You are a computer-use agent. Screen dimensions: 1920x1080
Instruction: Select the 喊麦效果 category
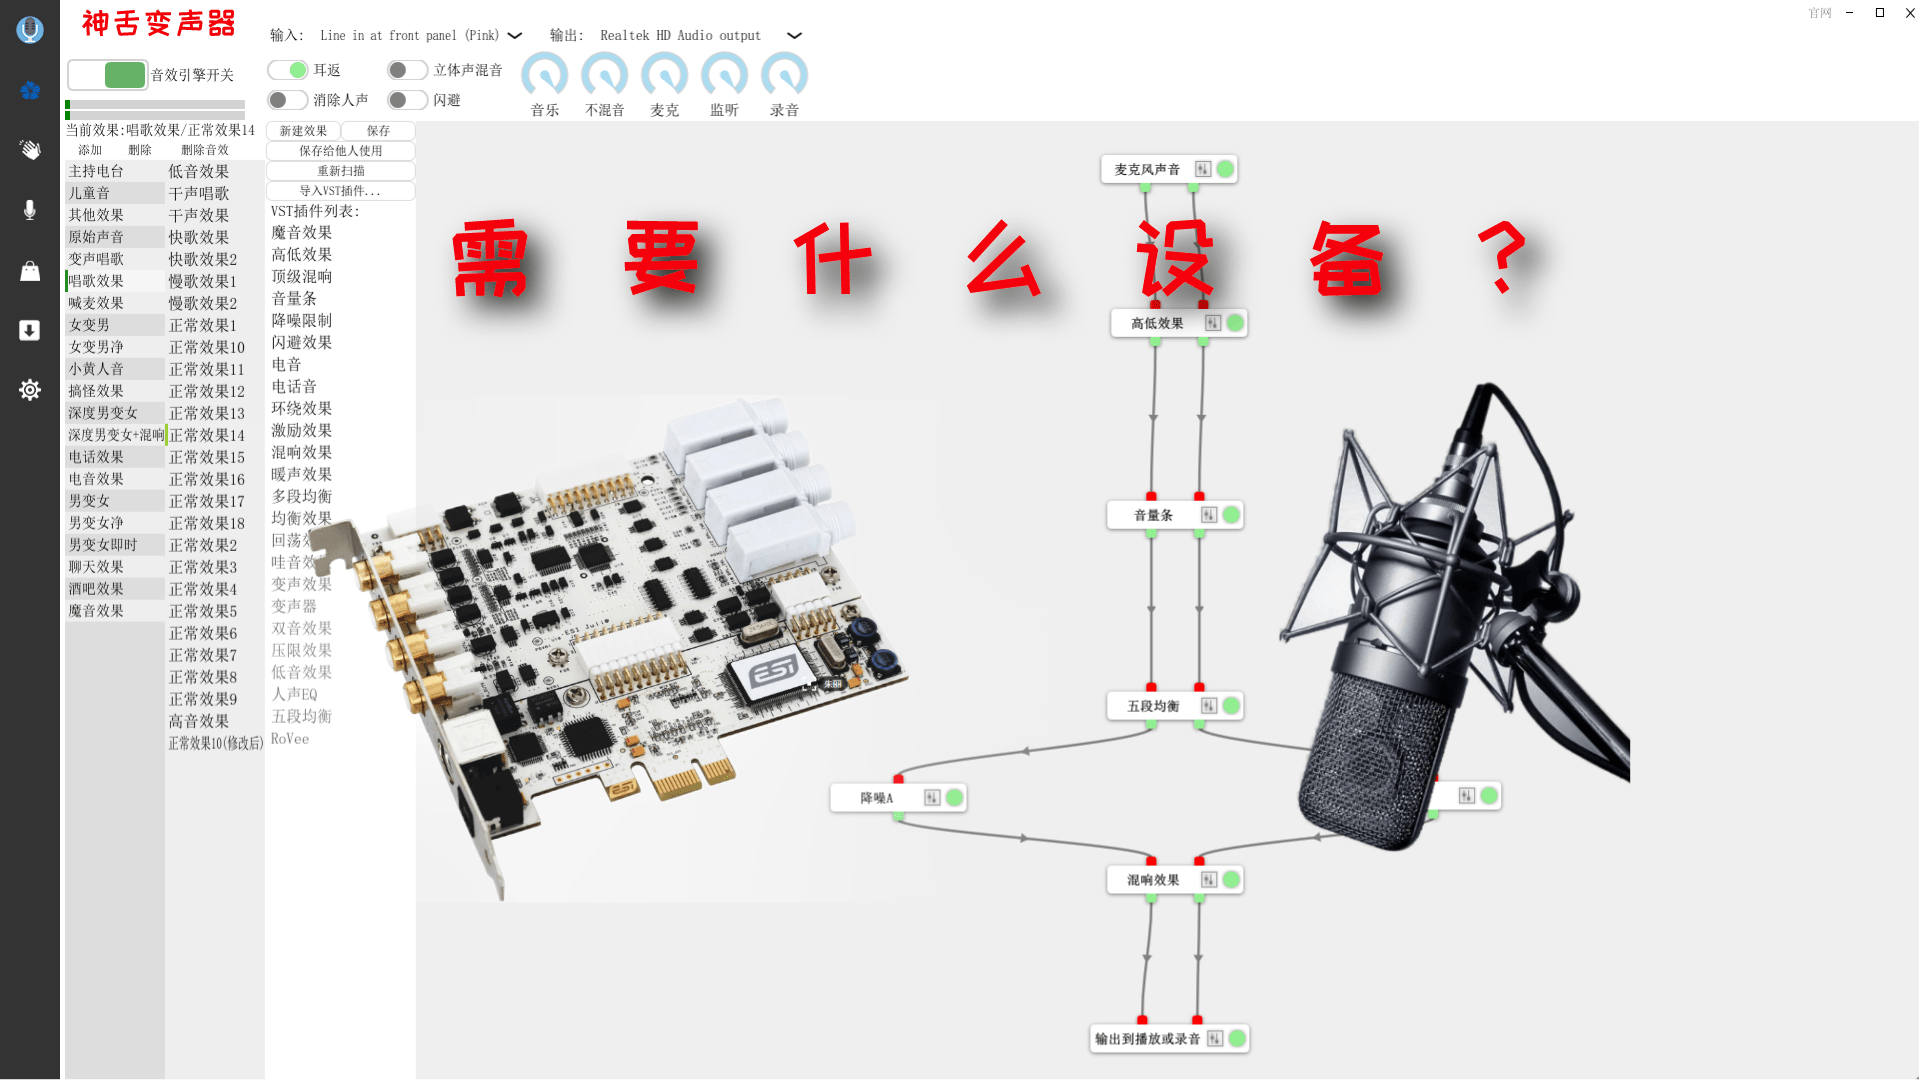coord(115,303)
